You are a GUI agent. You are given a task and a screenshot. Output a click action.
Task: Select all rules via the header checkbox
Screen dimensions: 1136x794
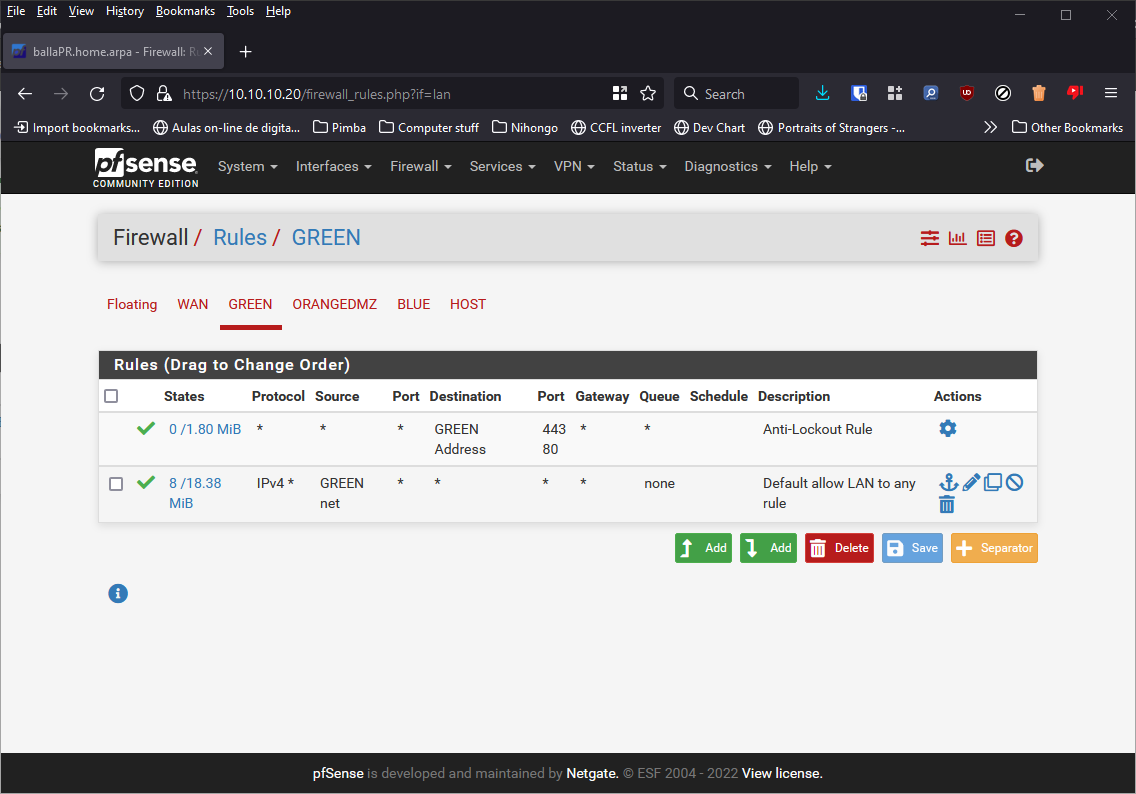pyautogui.click(x=111, y=395)
